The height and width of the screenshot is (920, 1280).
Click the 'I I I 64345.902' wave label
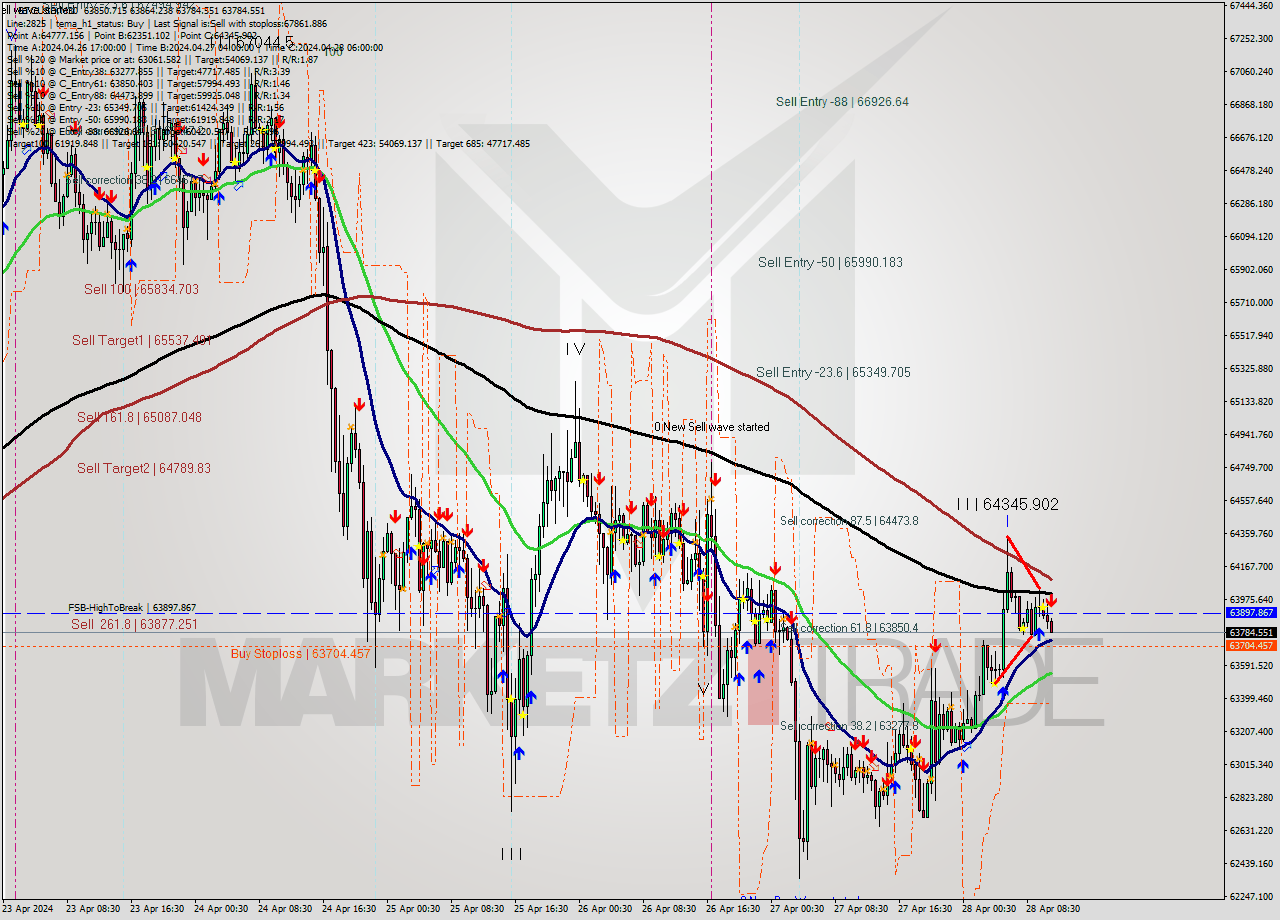pos(1007,505)
